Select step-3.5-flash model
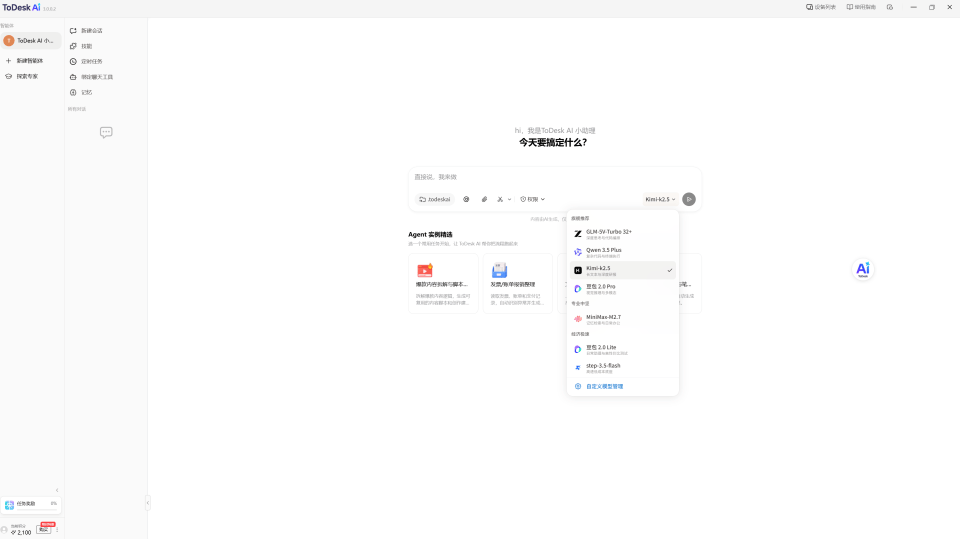The height and width of the screenshot is (539, 960). tap(623, 368)
